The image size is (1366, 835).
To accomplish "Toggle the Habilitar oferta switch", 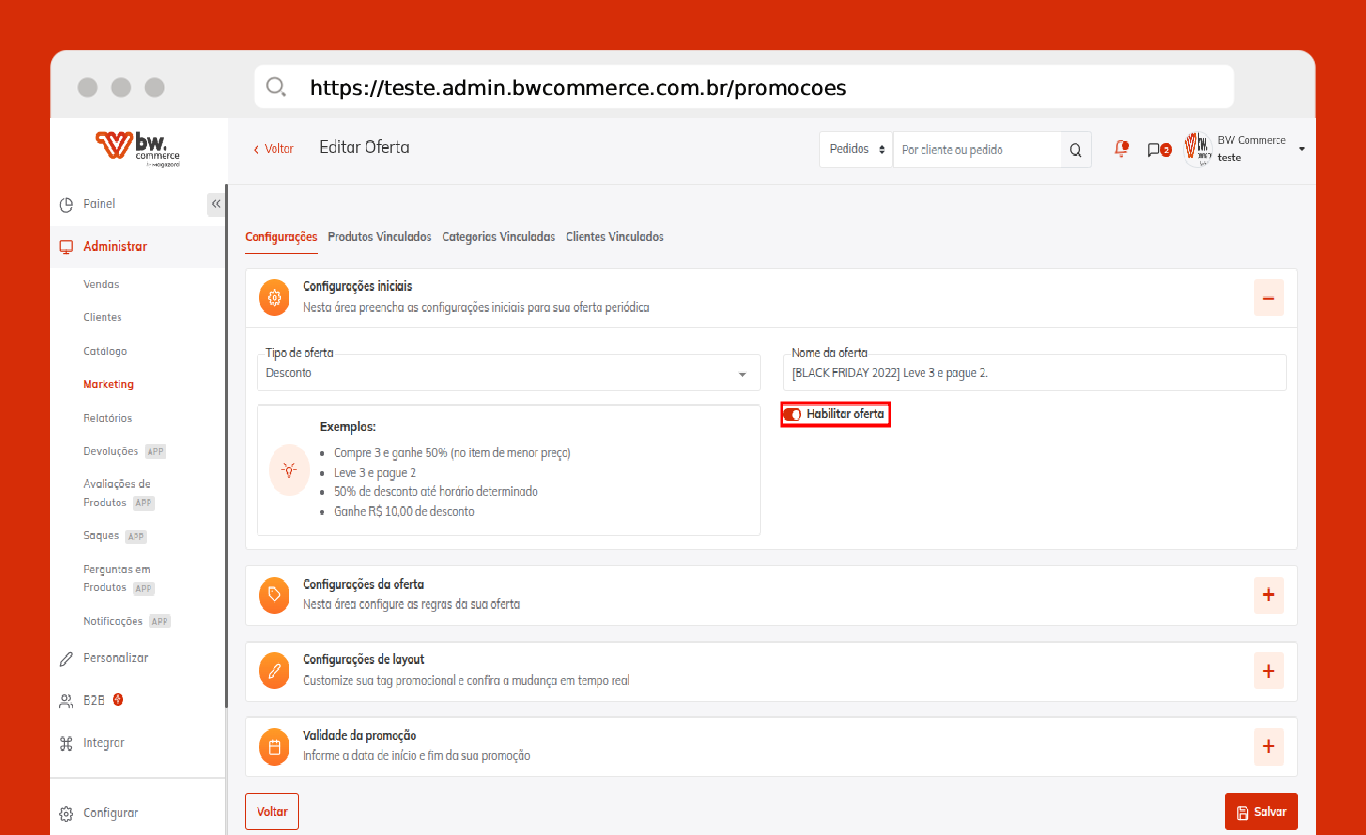I will (792, 414).
